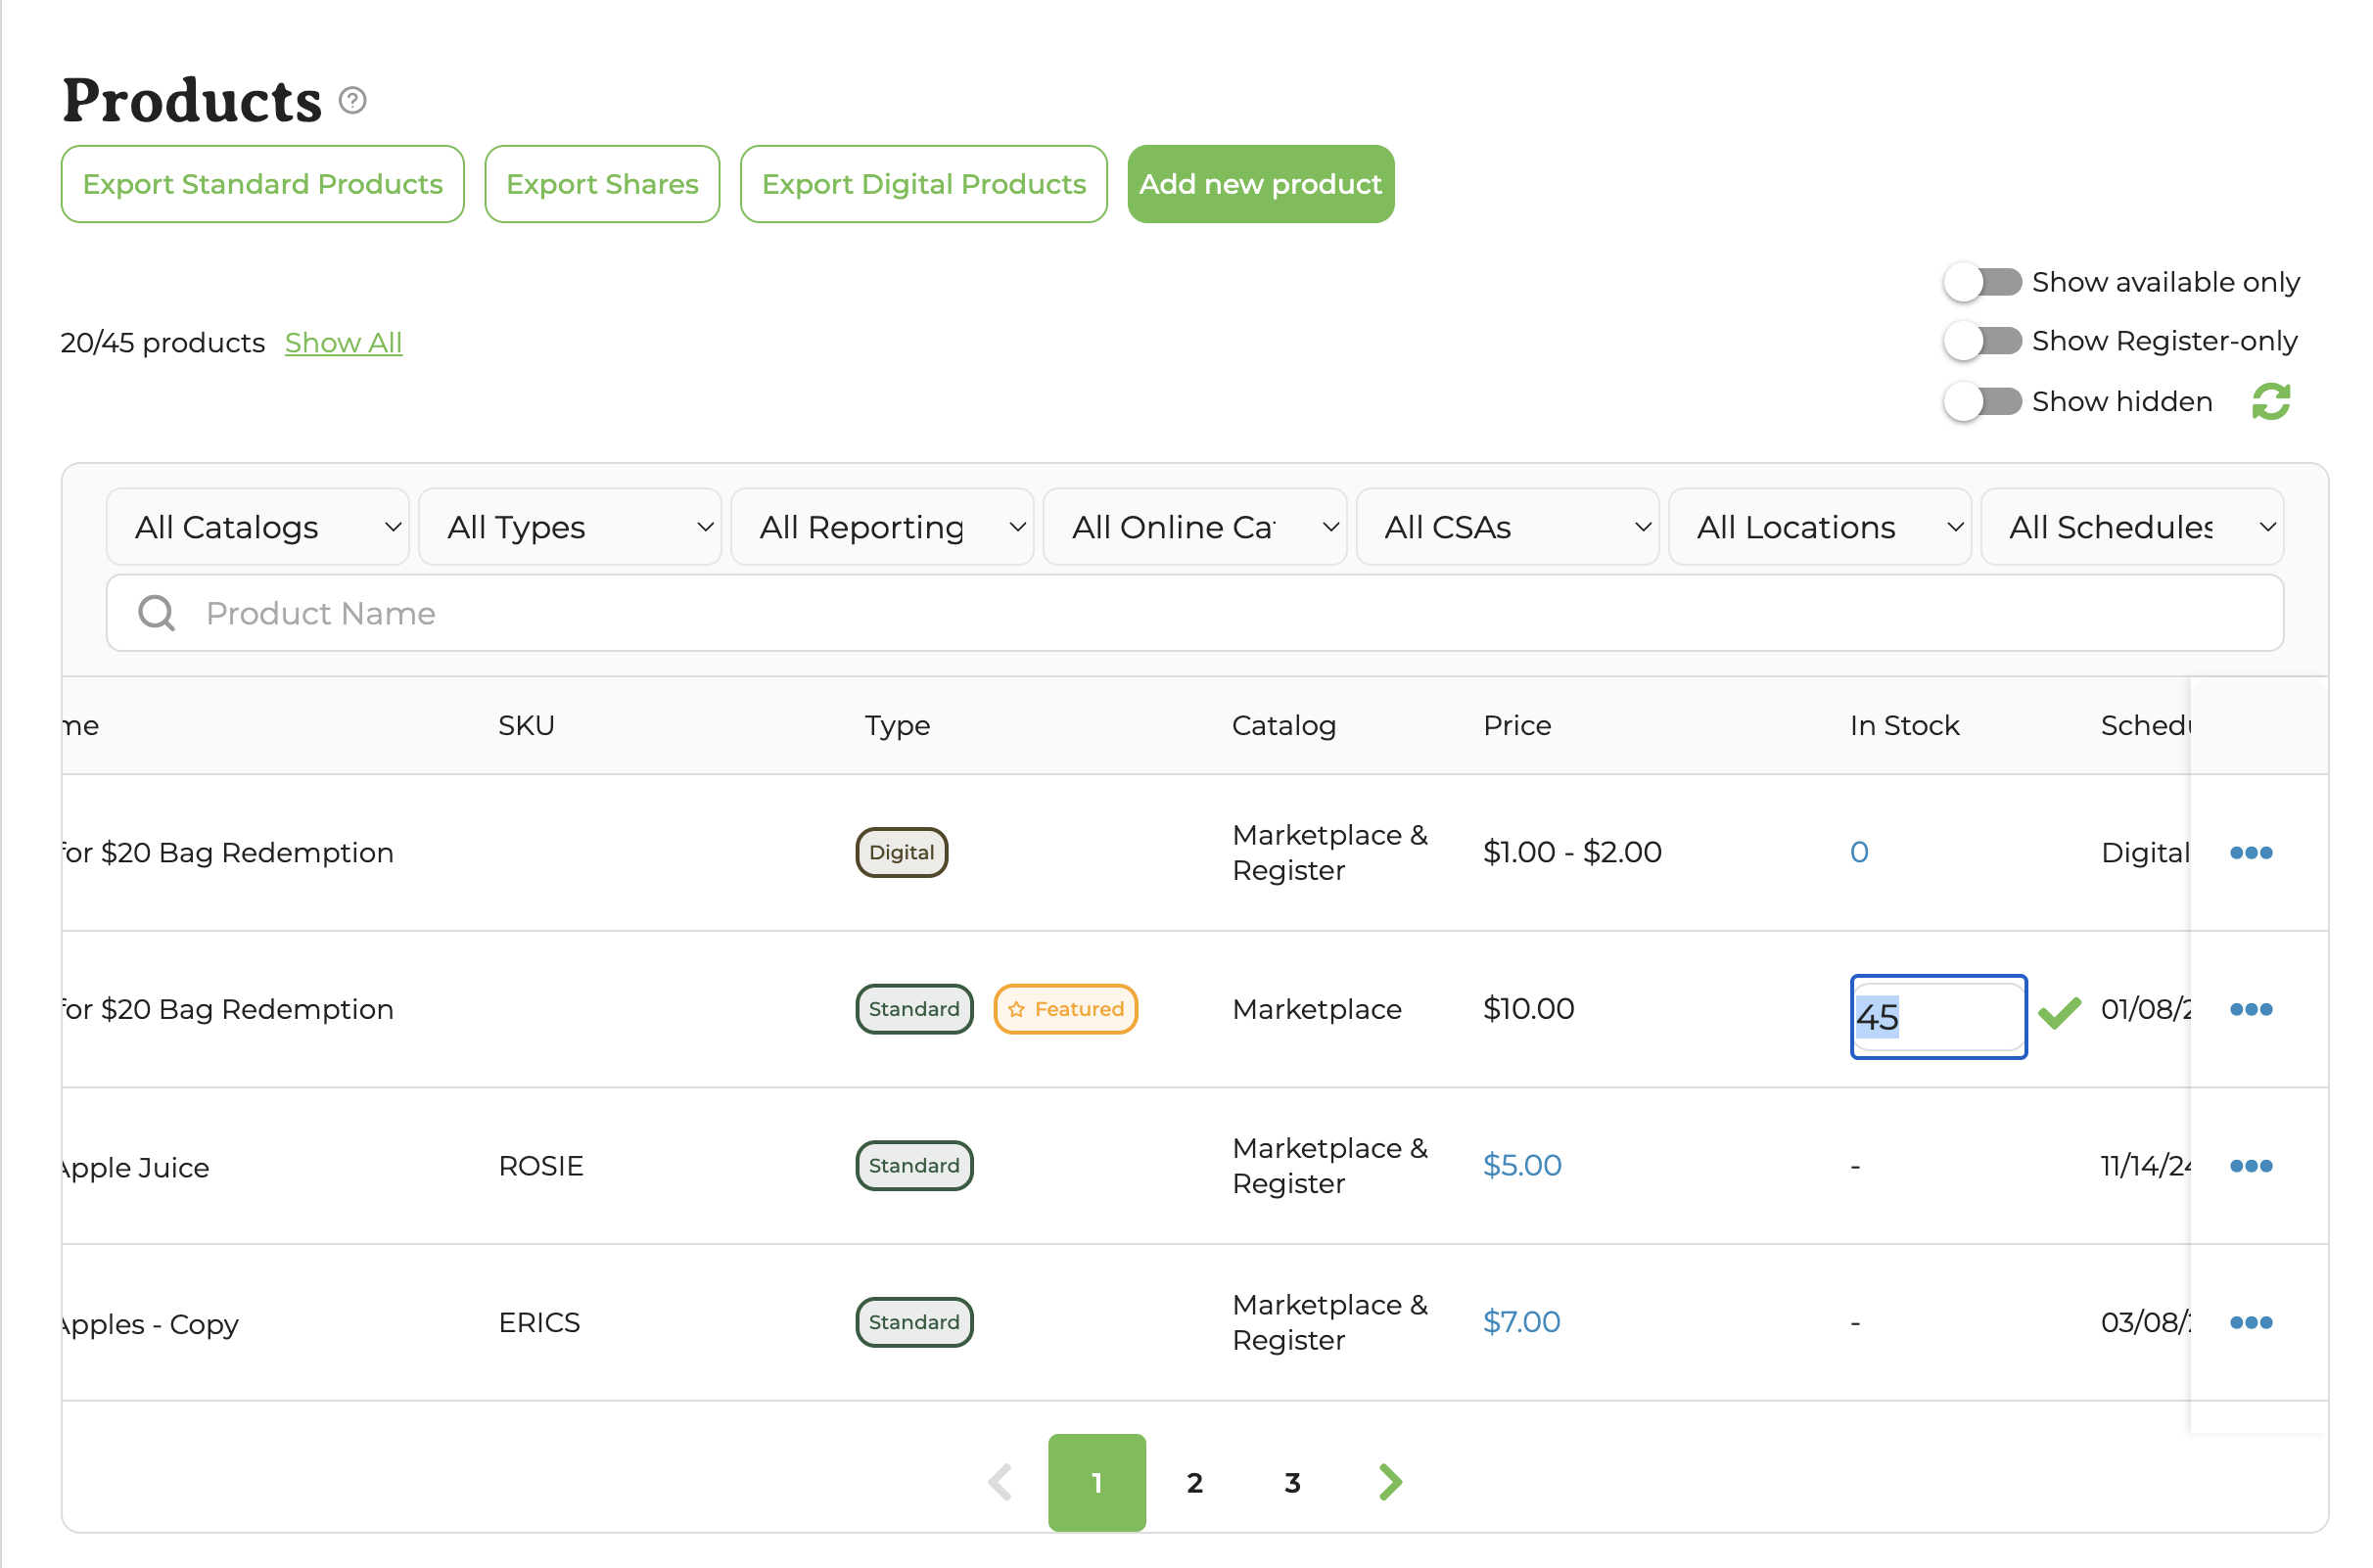Viewport: 2373px width, 1568px height.
Task: Click the ERICS SKU cell
Action: click(539, 1322)
